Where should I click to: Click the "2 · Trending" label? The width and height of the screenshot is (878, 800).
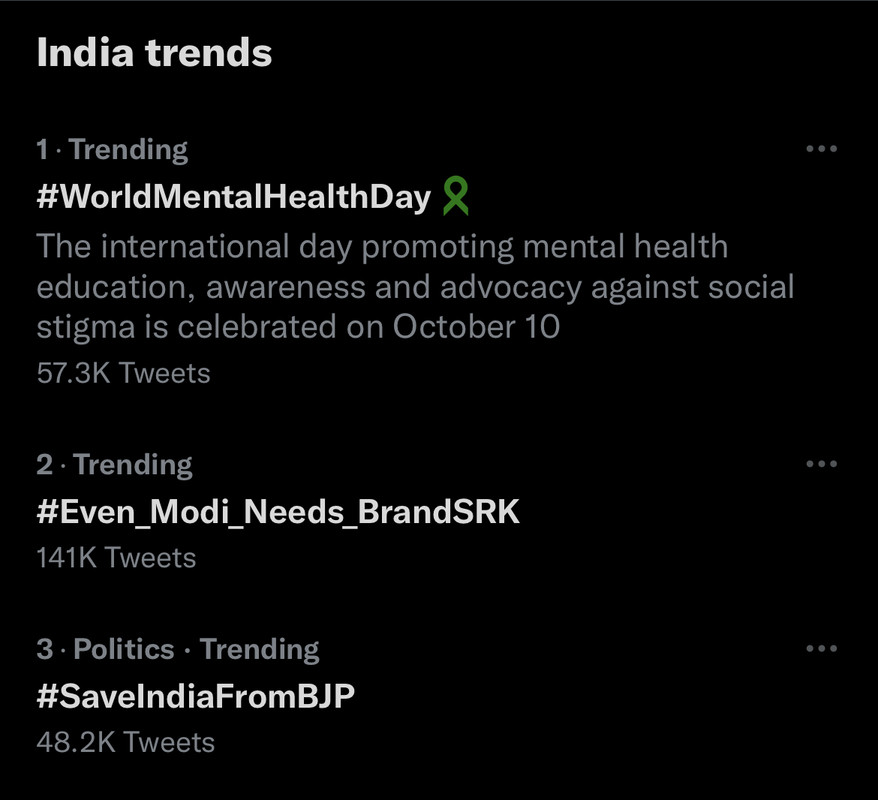(x=114, y=465)
